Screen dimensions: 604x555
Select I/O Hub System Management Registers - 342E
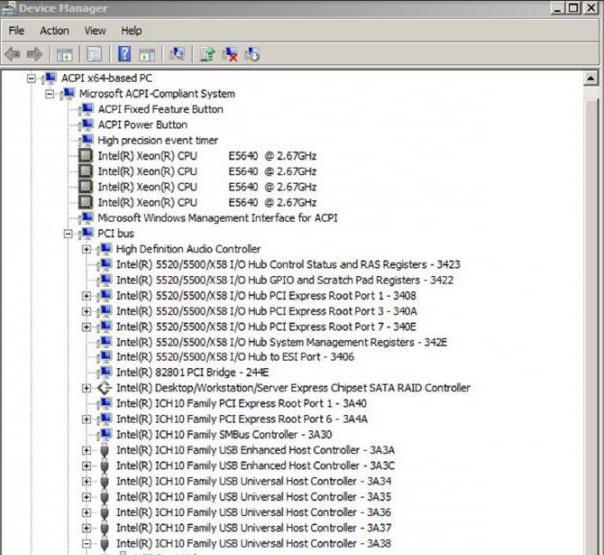click(282, 342)
